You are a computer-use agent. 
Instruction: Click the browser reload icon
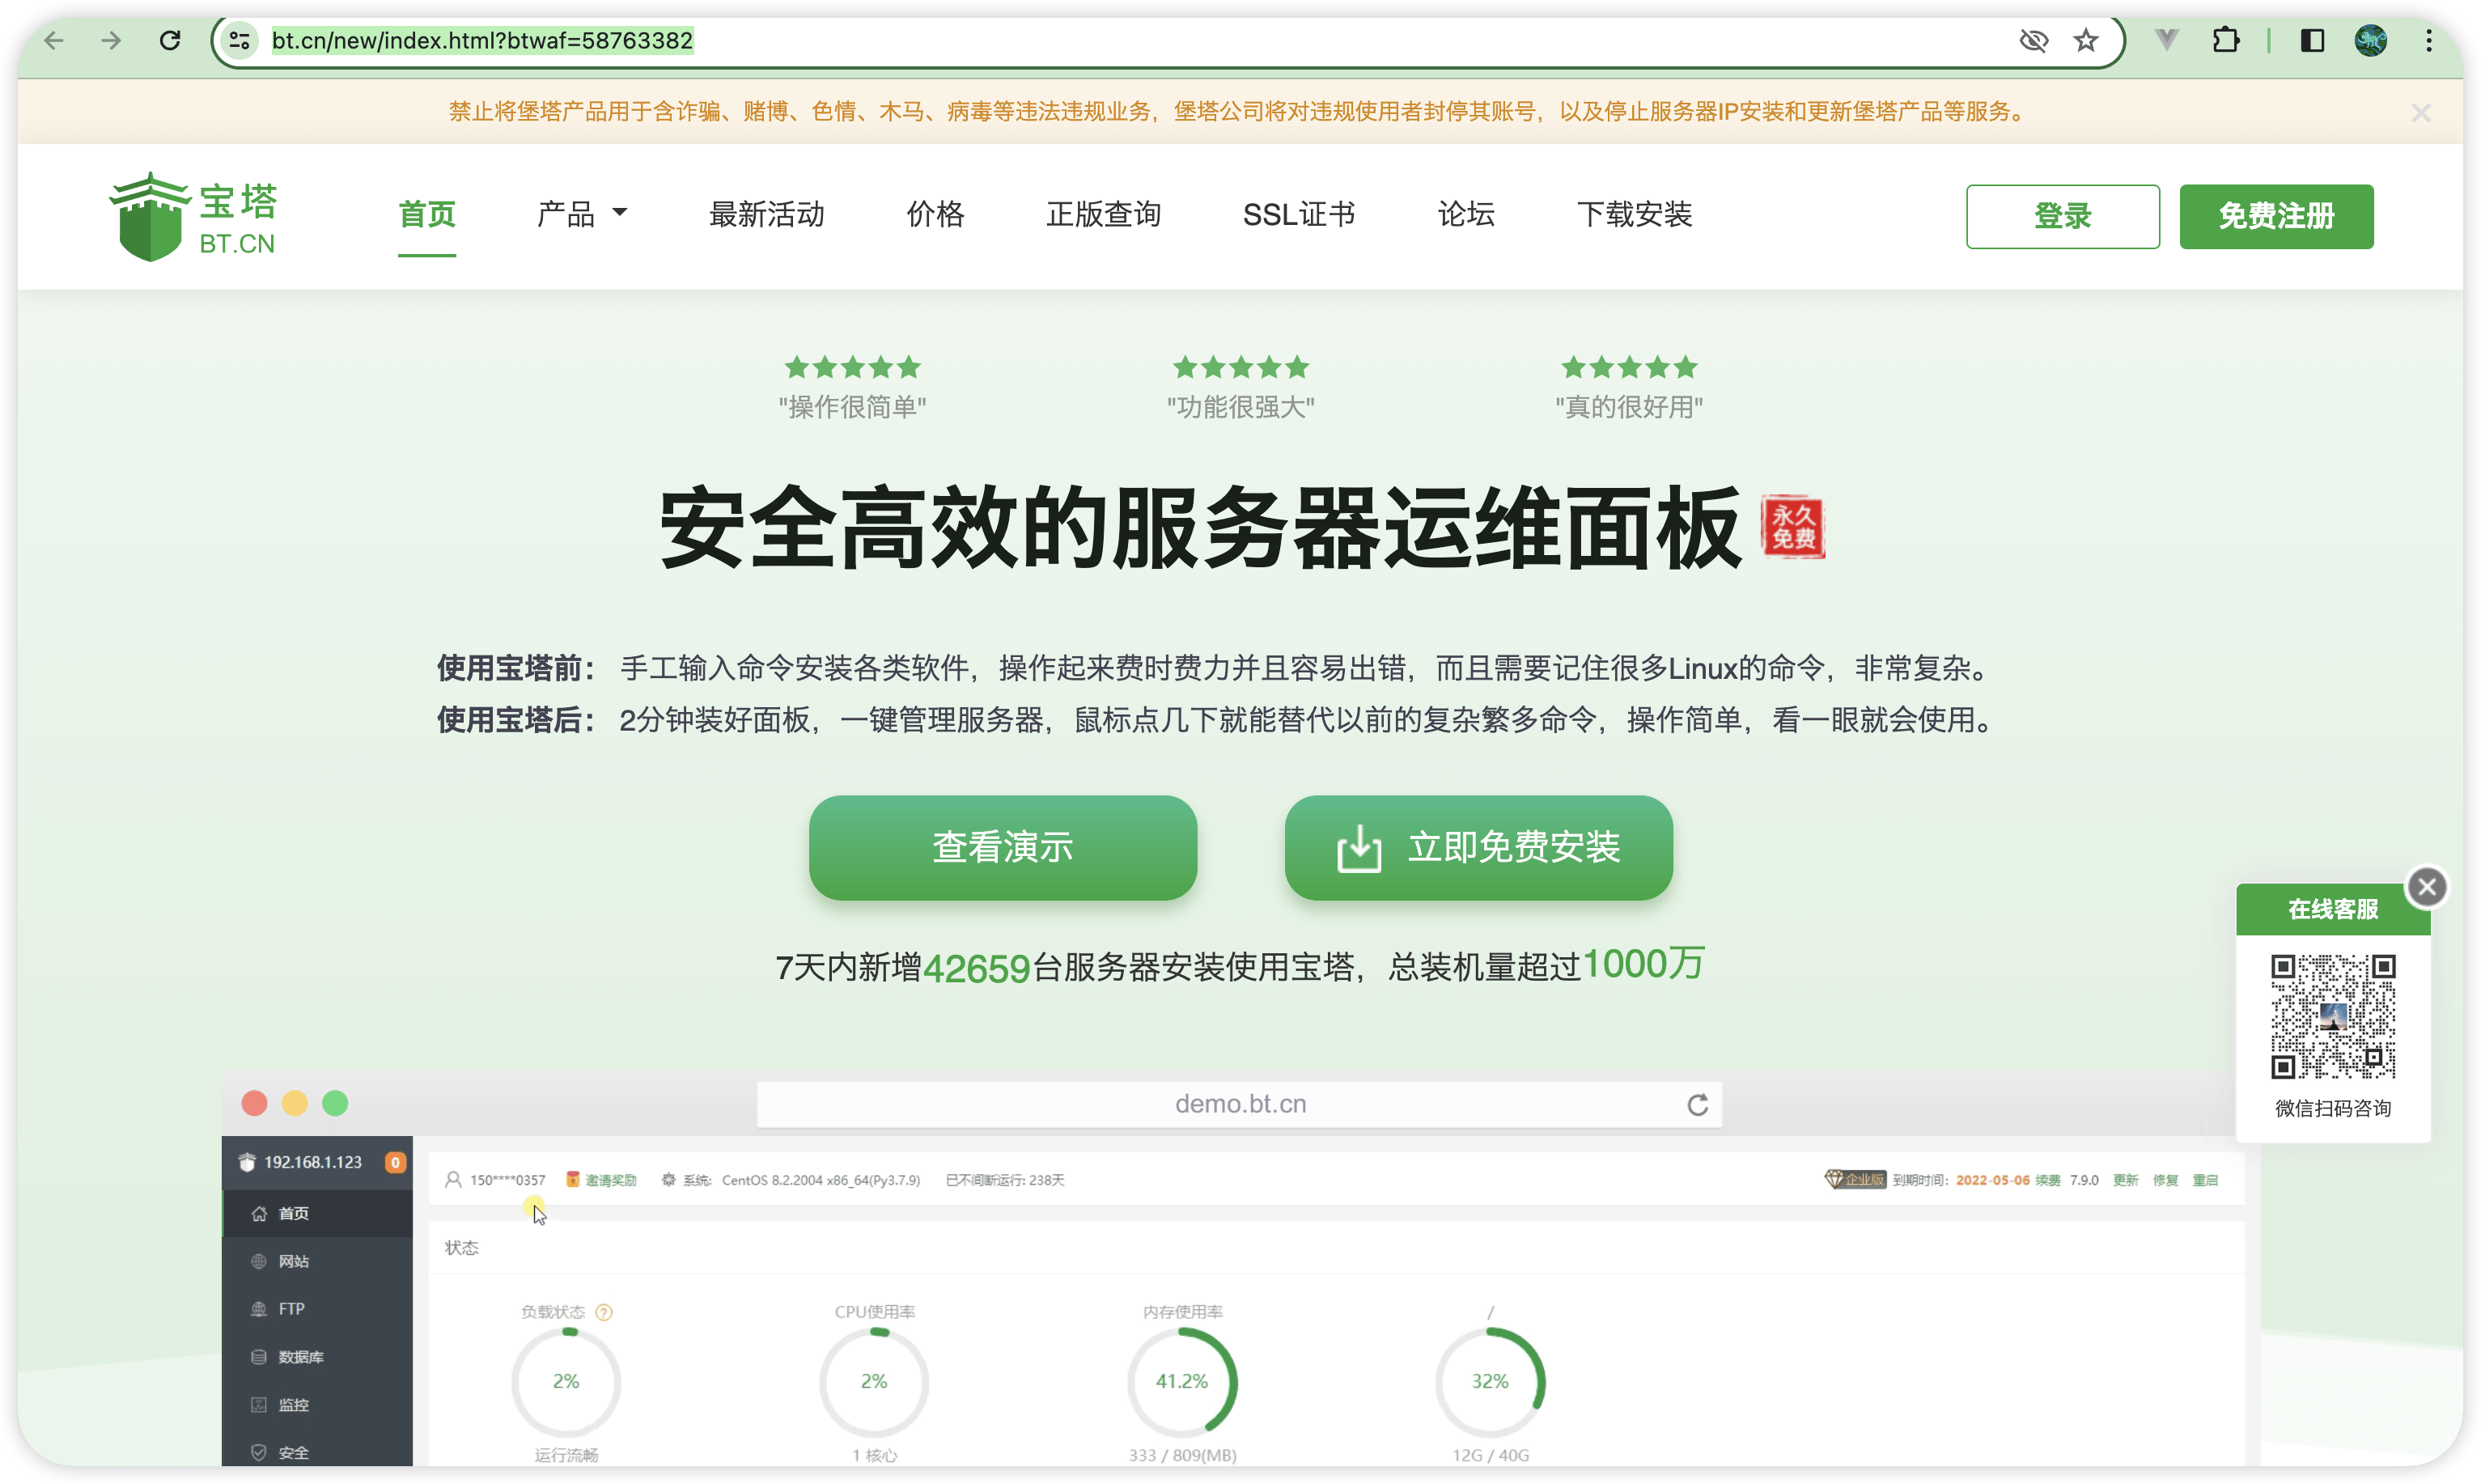click(x=170, y=41)
